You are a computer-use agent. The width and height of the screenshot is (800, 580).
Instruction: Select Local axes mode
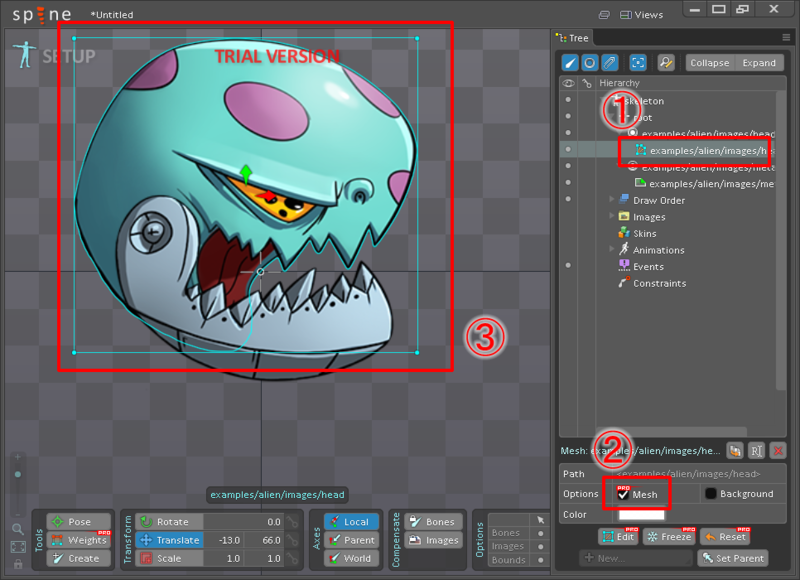coord(352,522)
